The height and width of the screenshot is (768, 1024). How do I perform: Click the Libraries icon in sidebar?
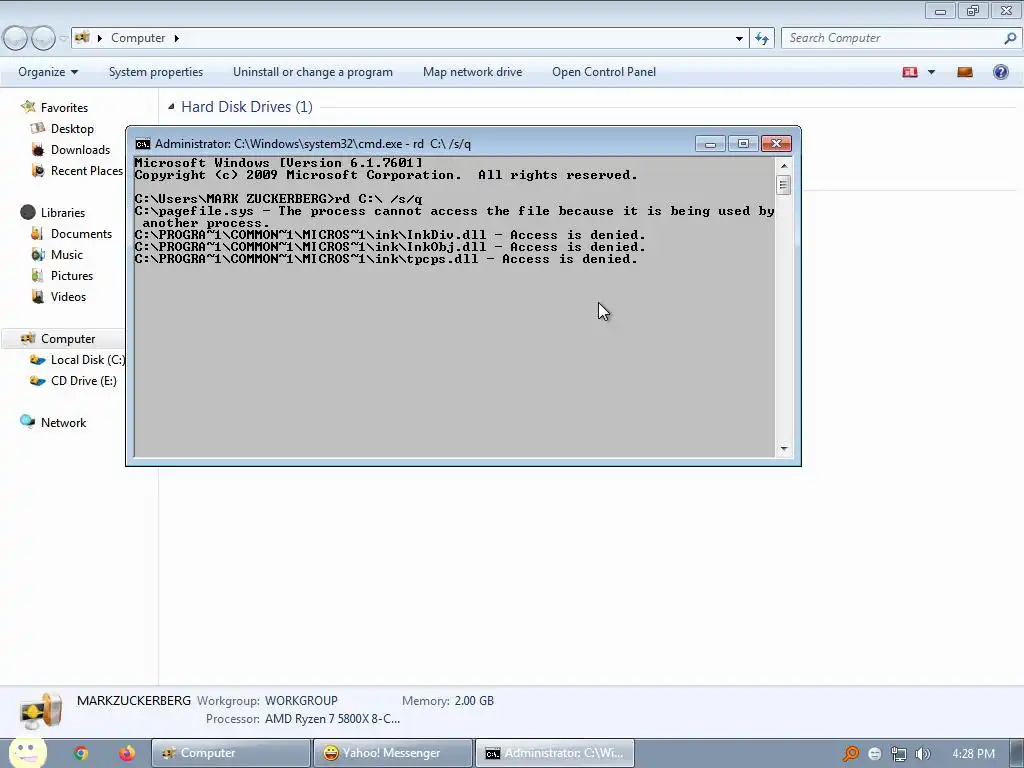[27, 212]
